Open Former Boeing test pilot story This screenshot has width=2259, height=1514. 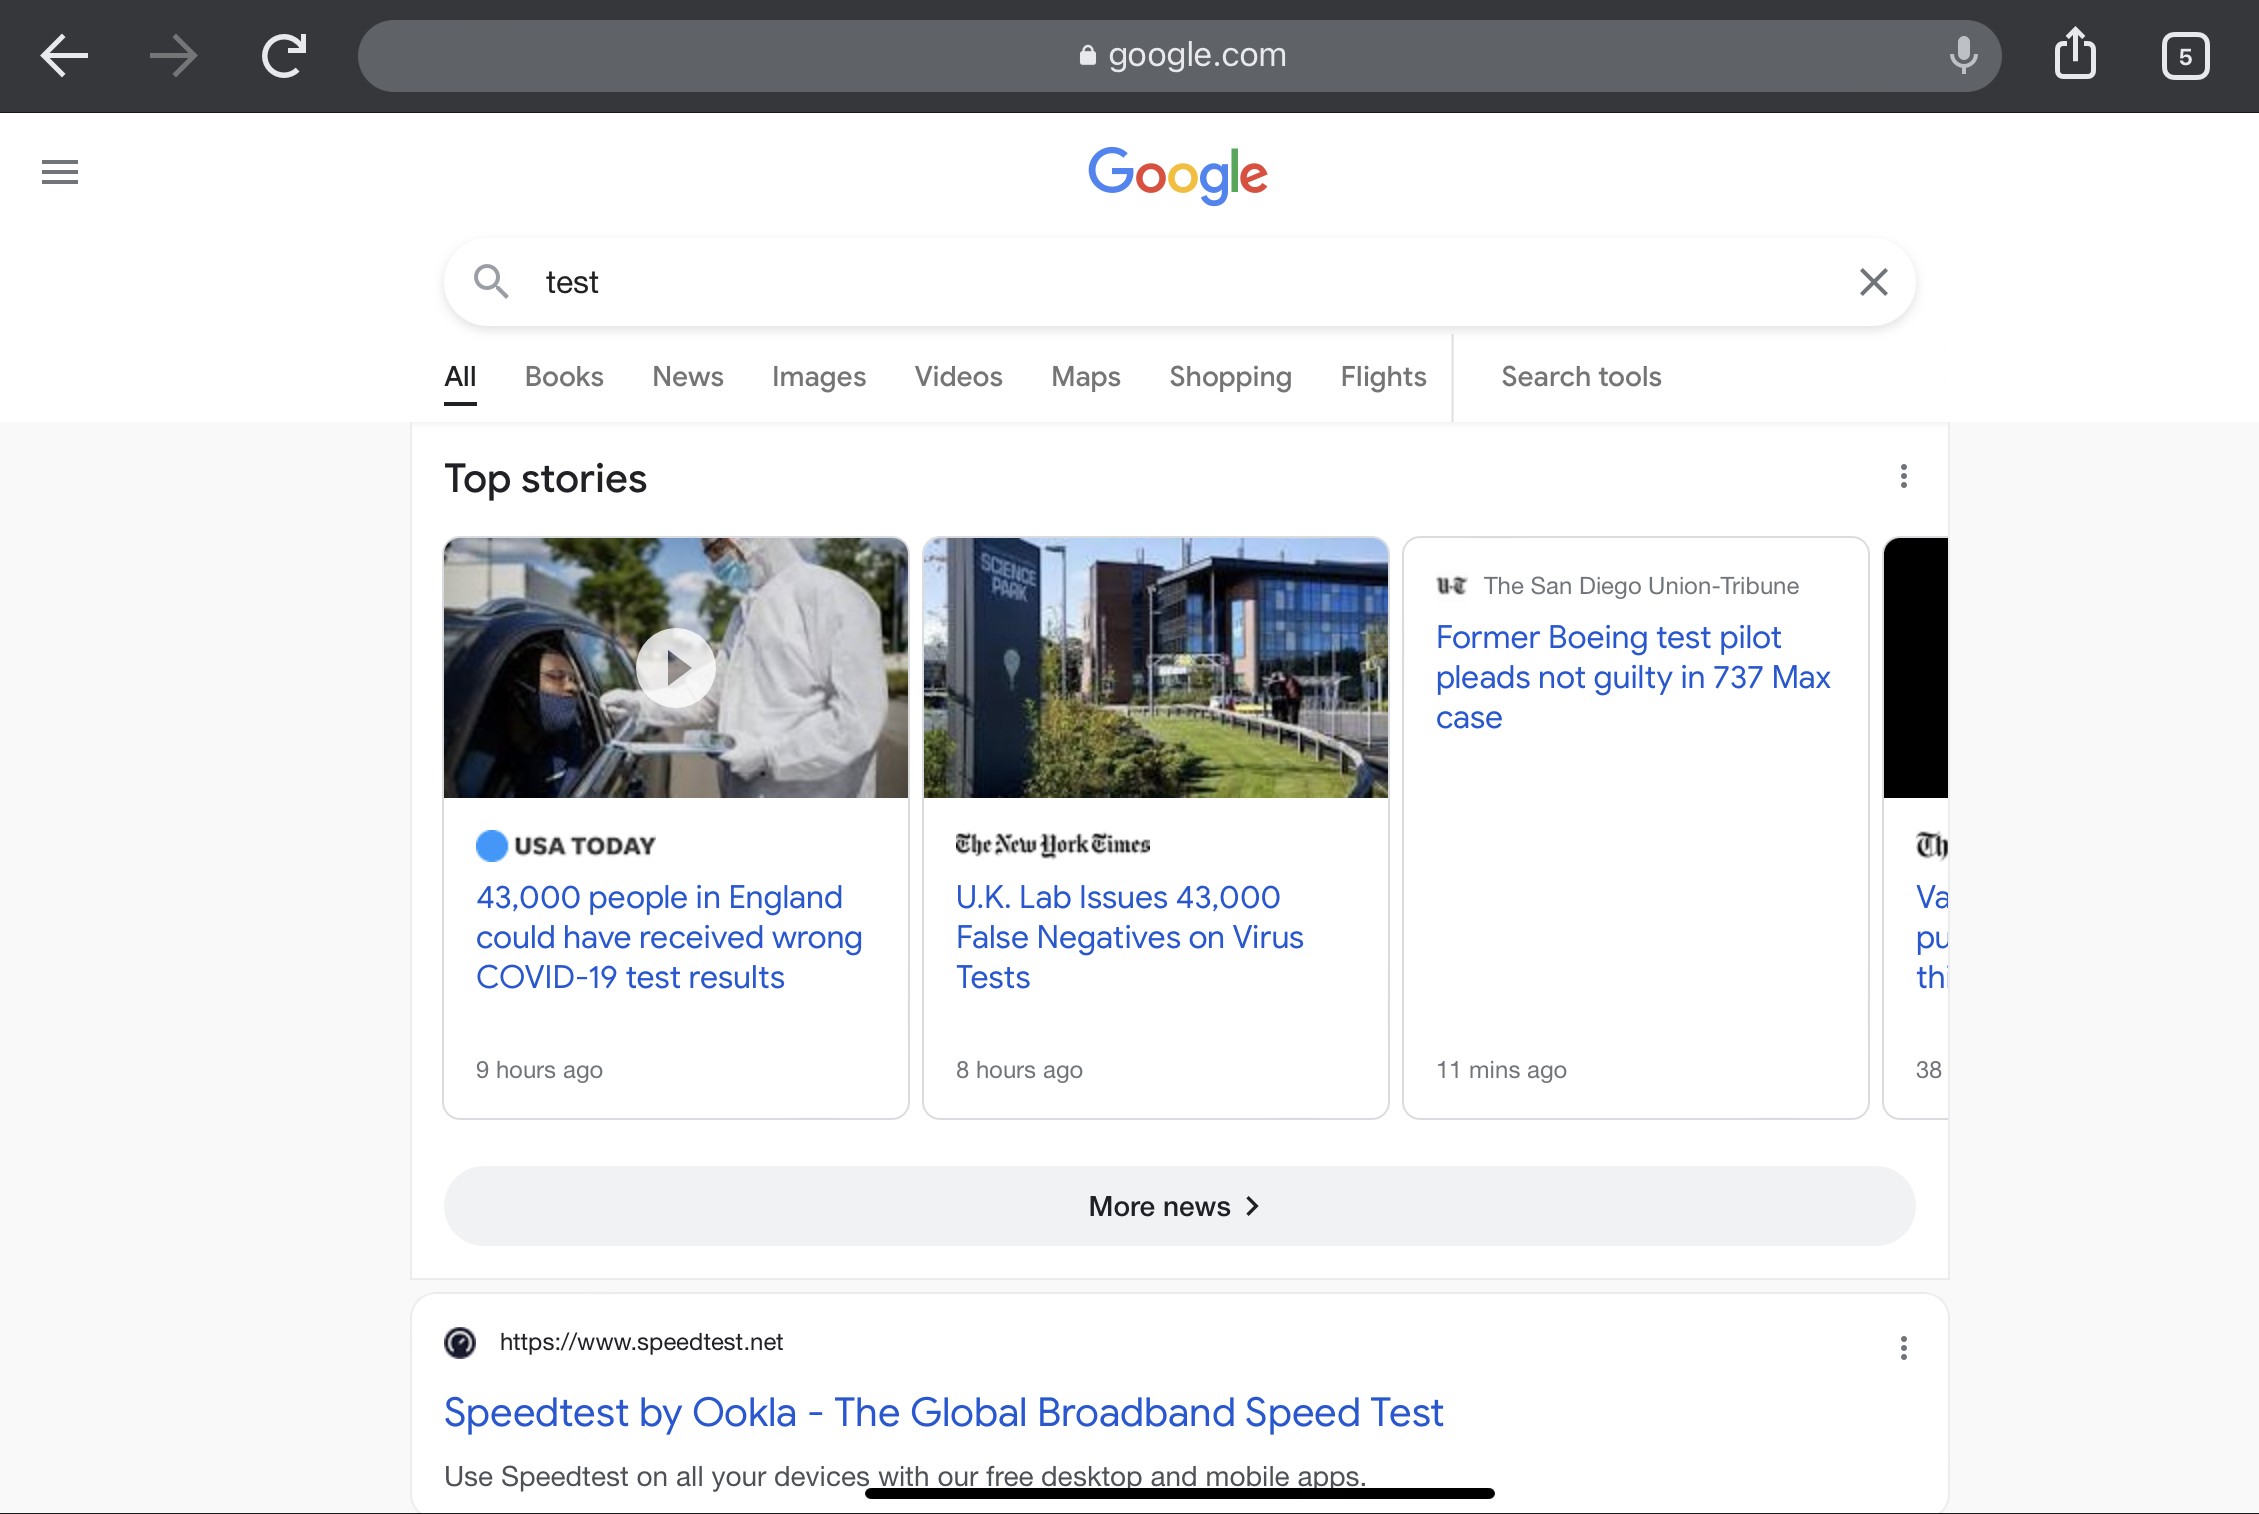pos(1633,677)
